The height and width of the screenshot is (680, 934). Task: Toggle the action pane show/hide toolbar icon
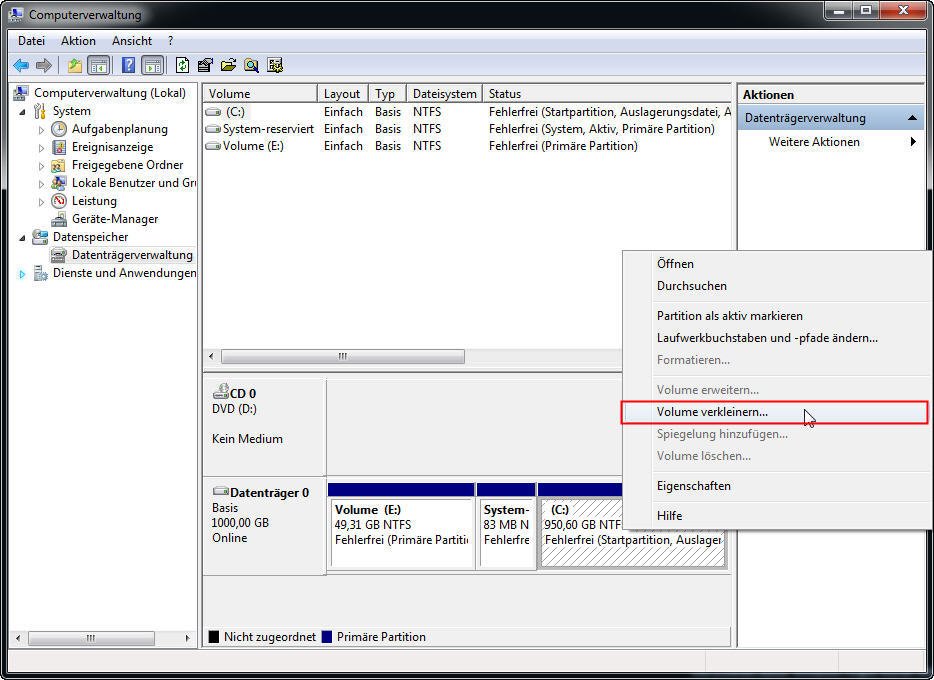click(153, 65)
